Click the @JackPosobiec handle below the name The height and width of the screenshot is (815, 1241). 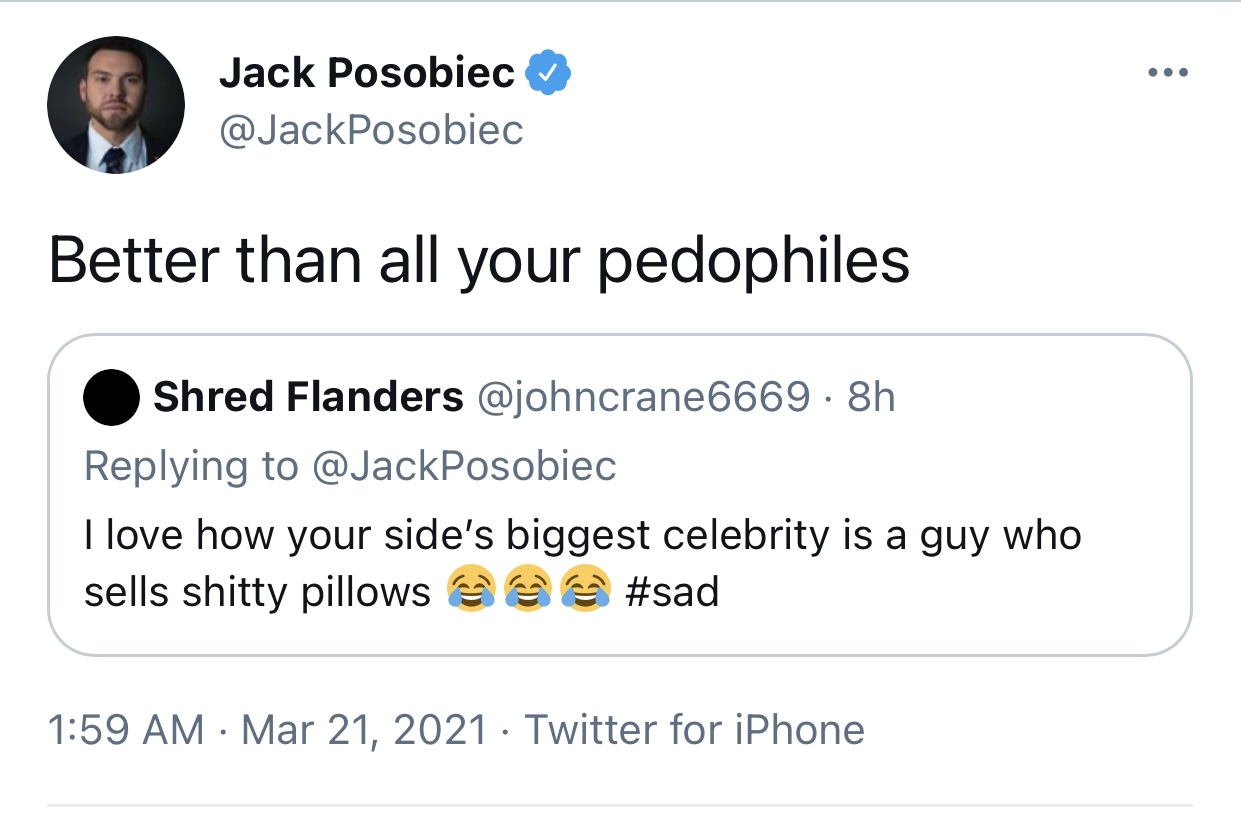pos(371,130)
